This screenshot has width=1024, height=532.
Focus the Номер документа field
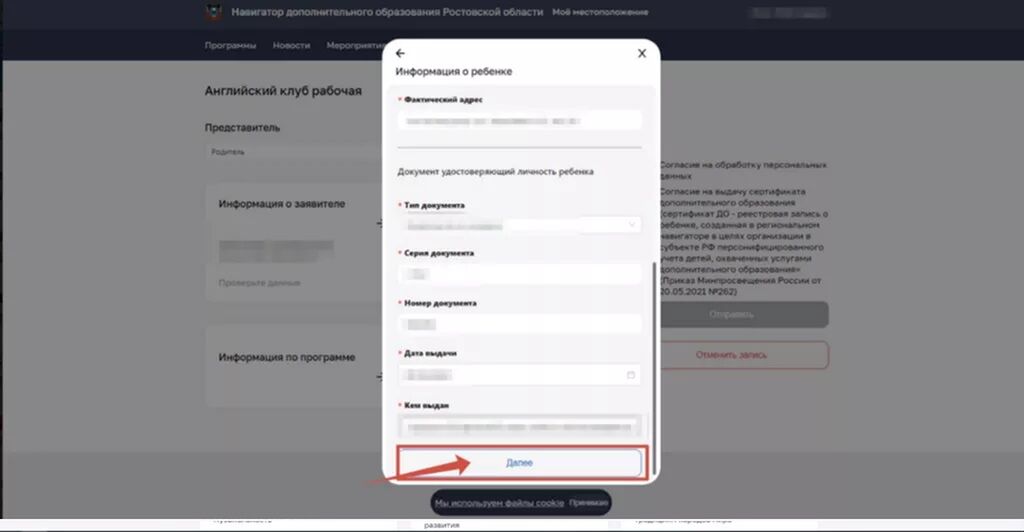click(x=520, y=324)
